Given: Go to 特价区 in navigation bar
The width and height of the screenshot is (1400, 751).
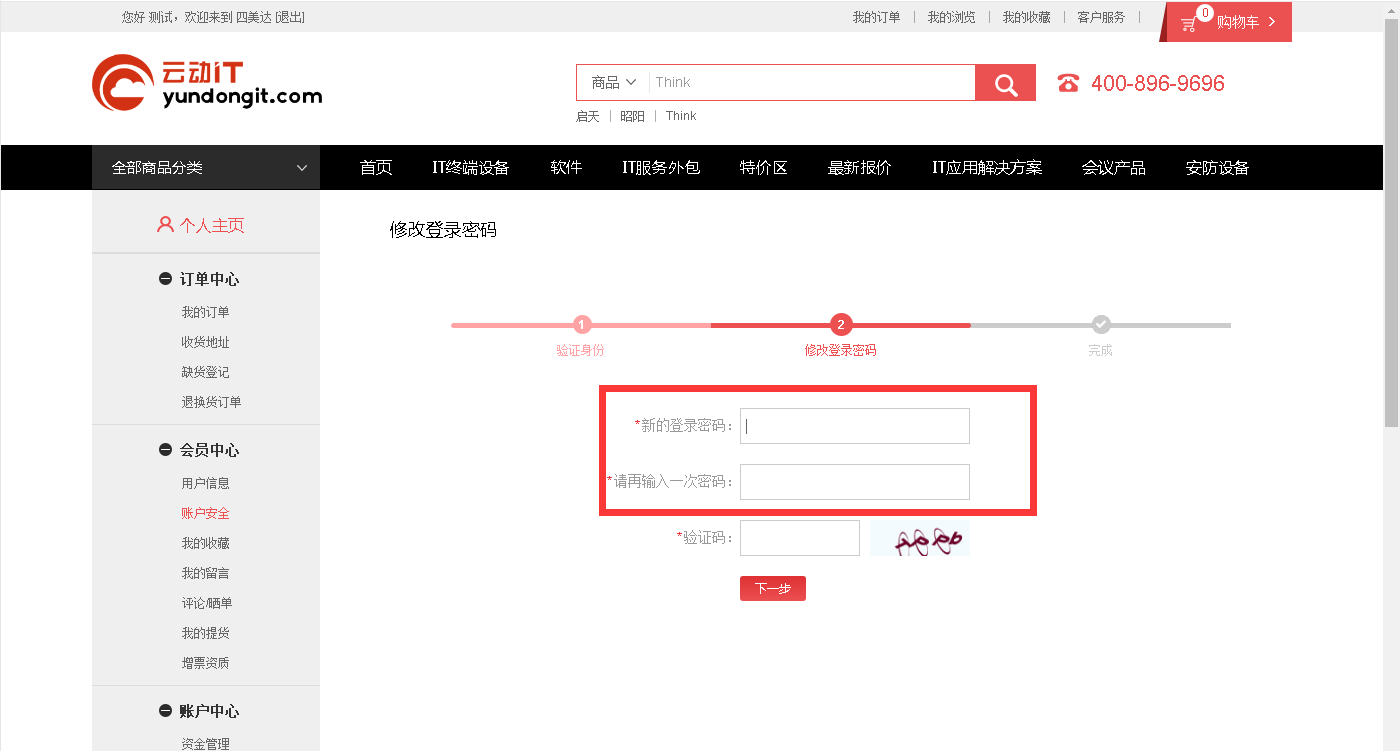Looking at the screenshot, I should coord(763,168).
